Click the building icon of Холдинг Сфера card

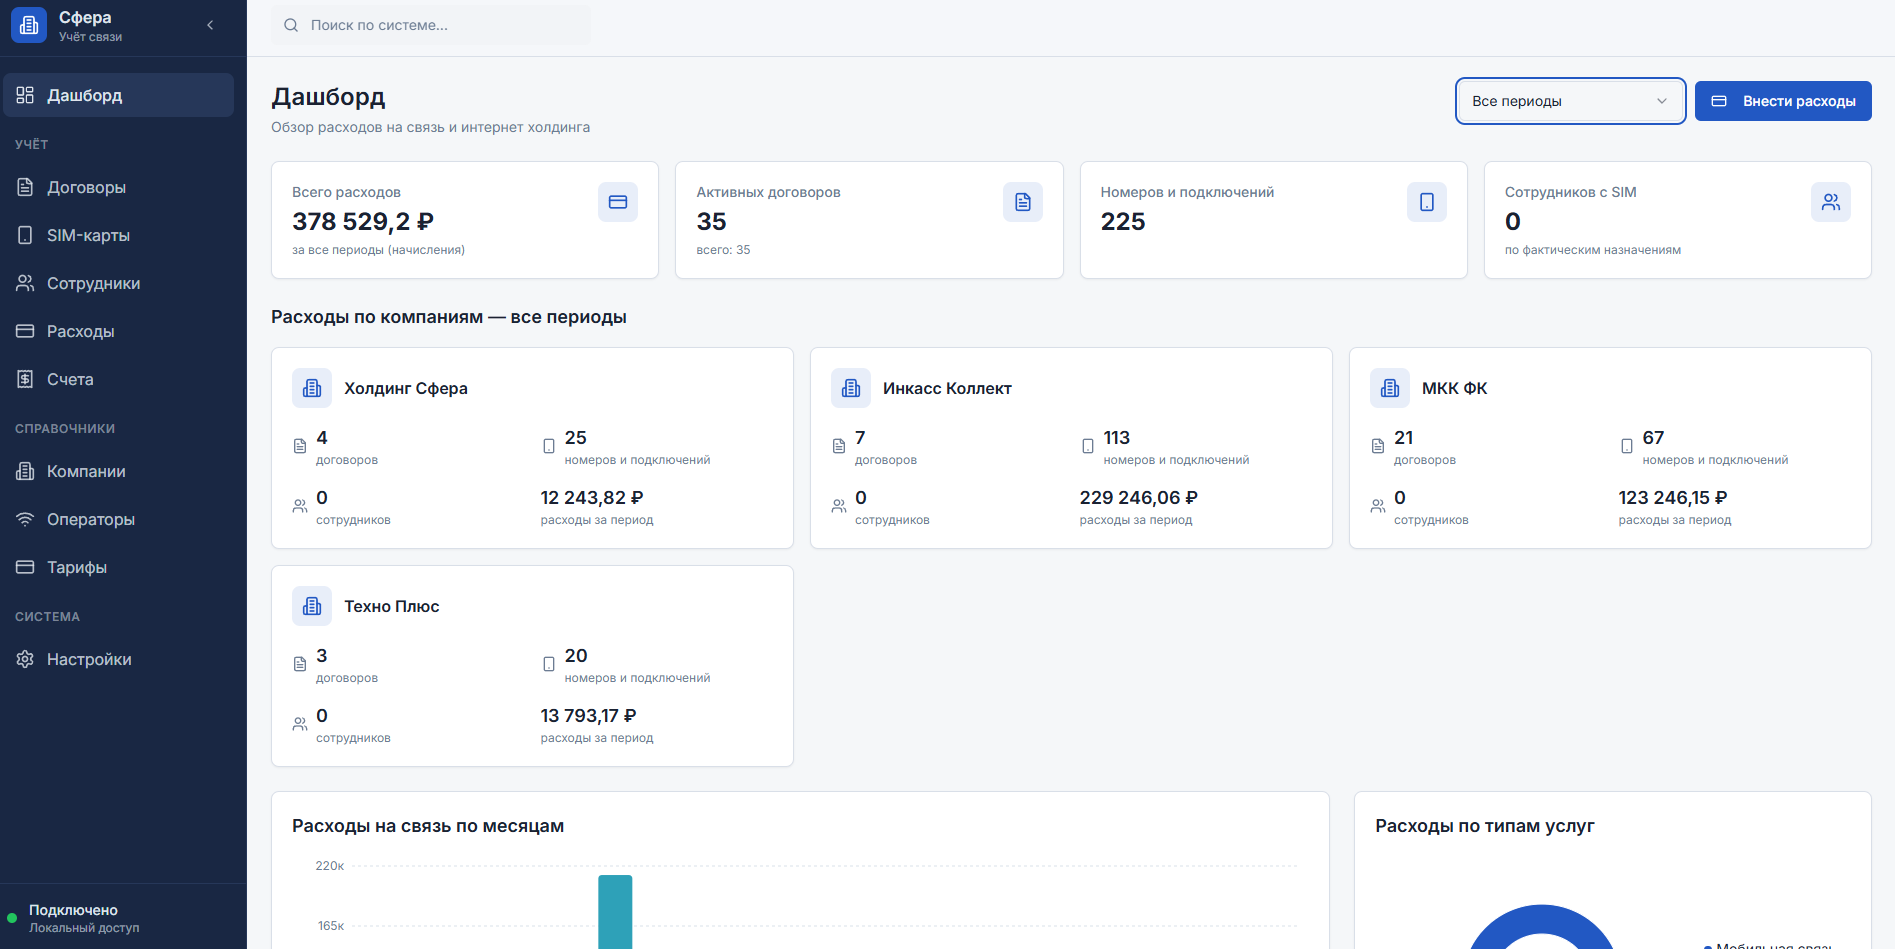312,388
